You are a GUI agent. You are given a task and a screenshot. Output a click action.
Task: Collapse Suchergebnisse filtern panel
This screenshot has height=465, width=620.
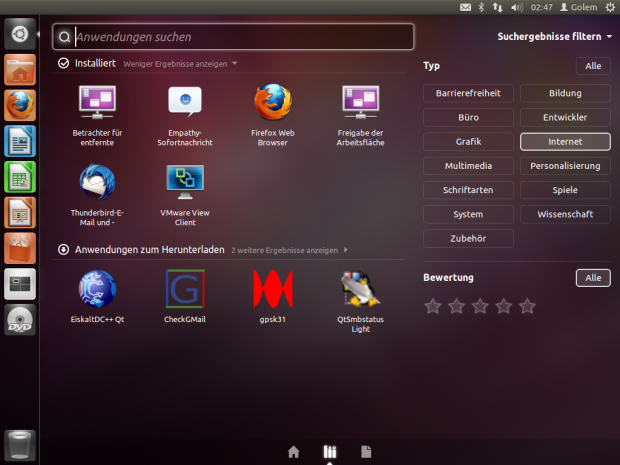[554, 36]
